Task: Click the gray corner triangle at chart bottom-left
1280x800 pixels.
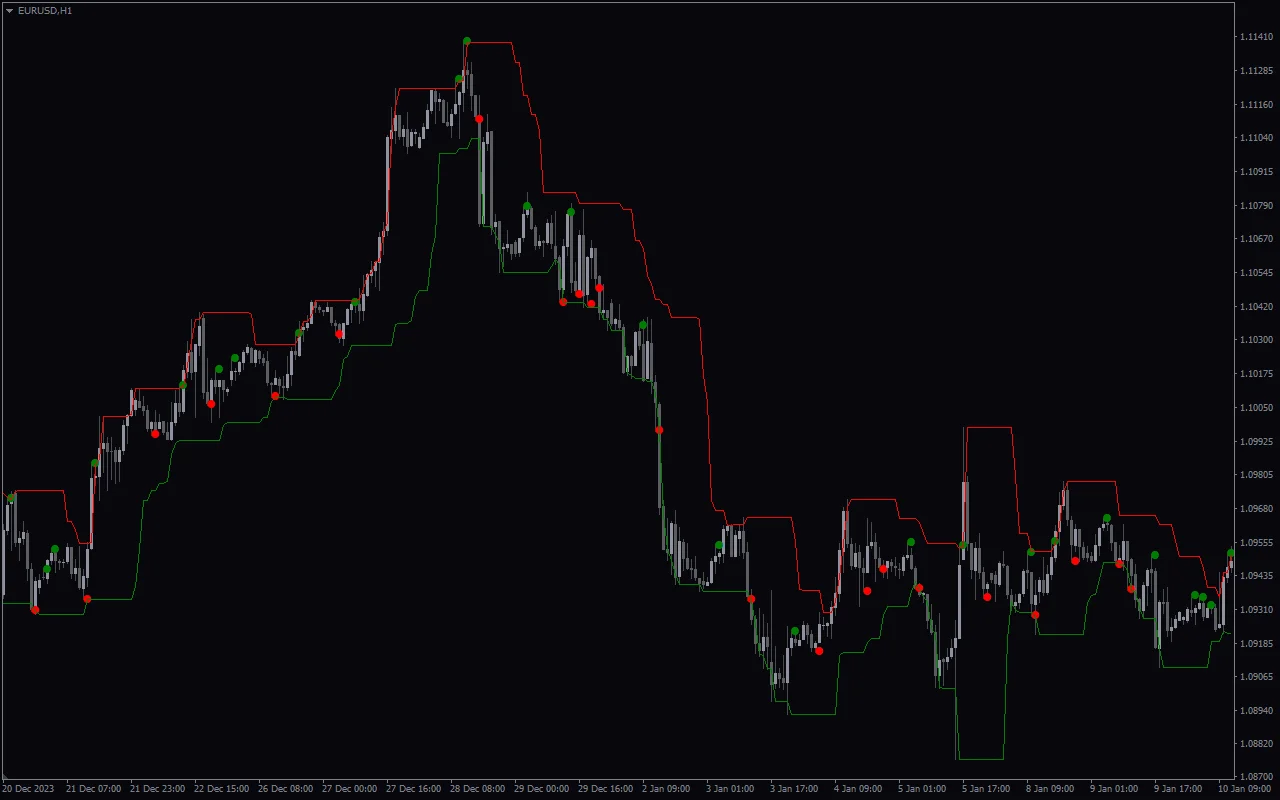Action: point(4,778)
